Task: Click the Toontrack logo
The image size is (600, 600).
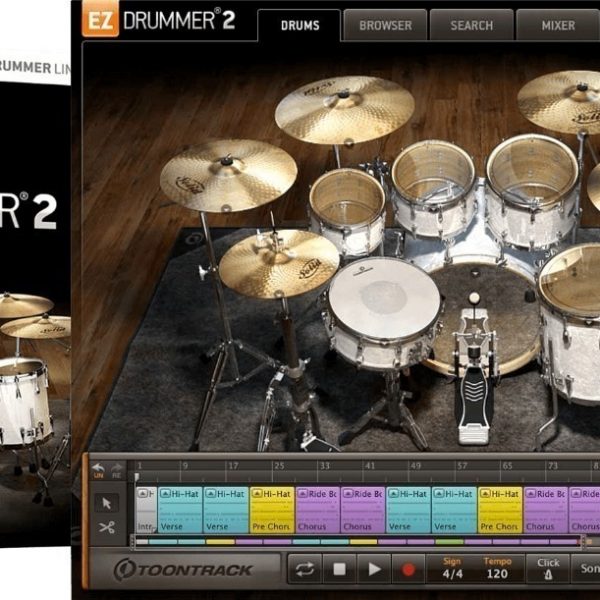Action: point(183,570)
